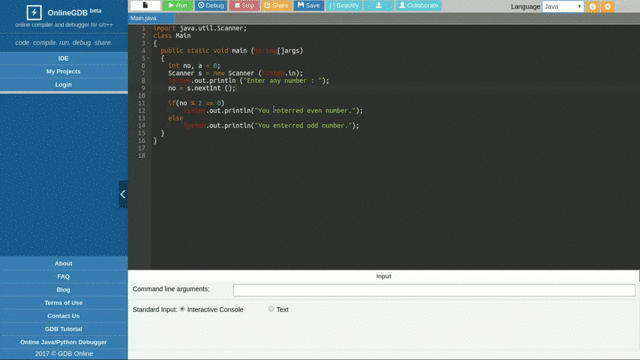
Task: Fold the main method at line 5
Action: pos(149,58)
